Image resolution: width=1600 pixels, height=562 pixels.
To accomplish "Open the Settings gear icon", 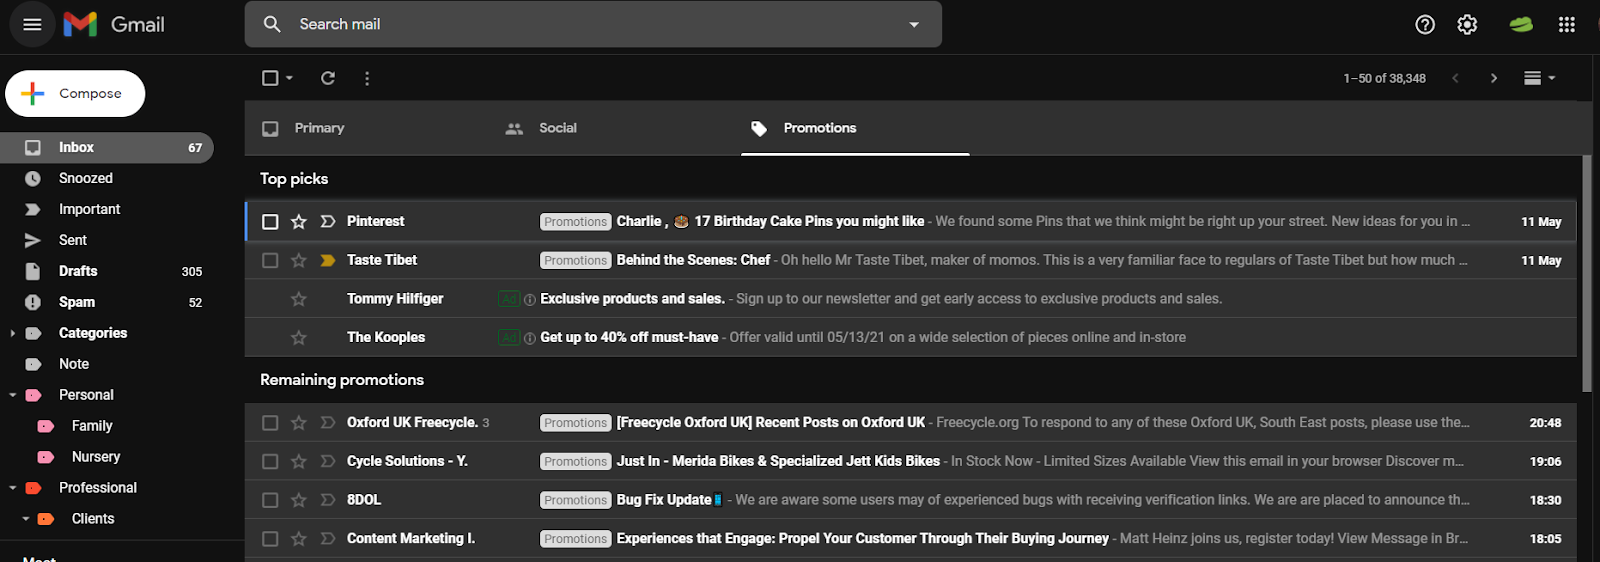I will point(1467,25).
